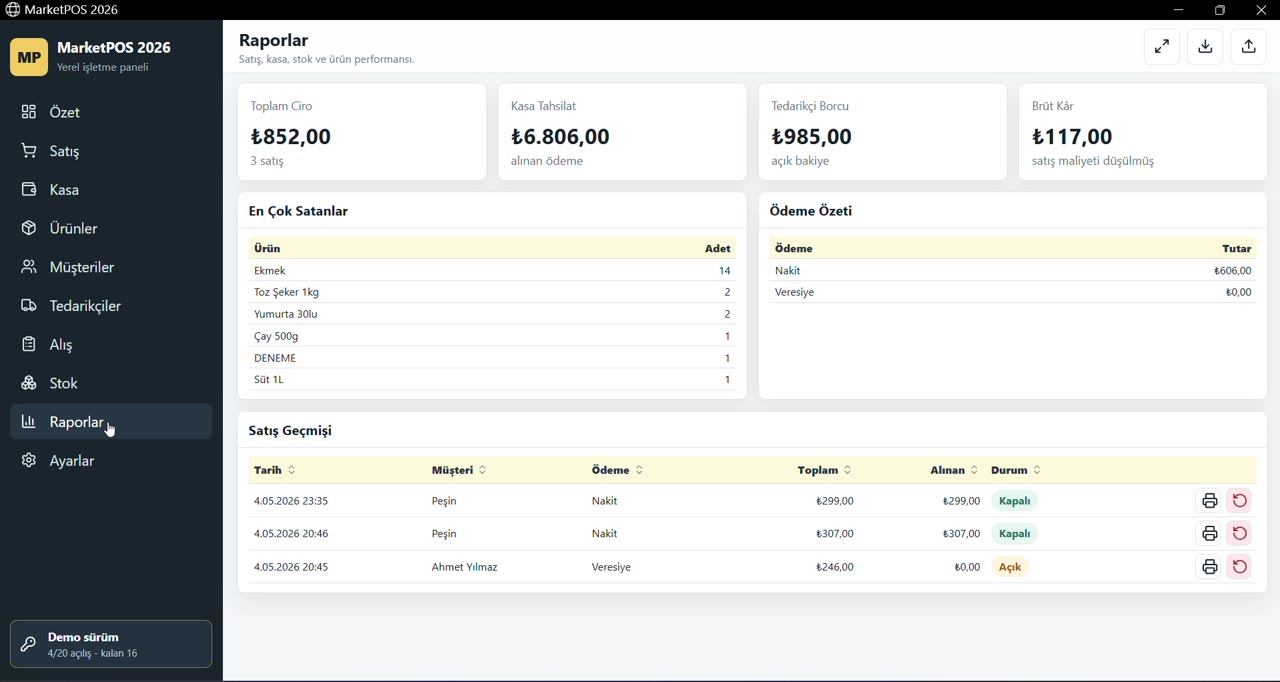1280x682 pixels.
Task: Click the date 4.05.2026 23:35
Action: coord(291,501)
